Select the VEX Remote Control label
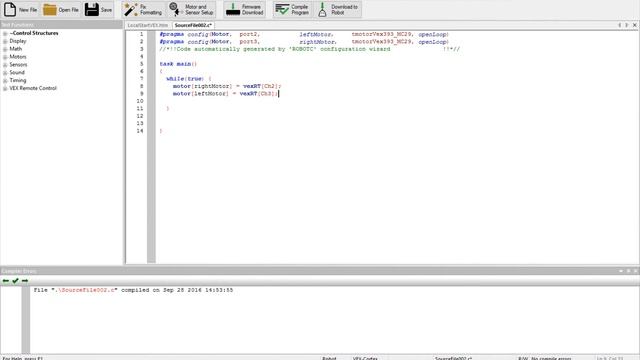The height and width of the screenshot is (360, 640). 33,88
